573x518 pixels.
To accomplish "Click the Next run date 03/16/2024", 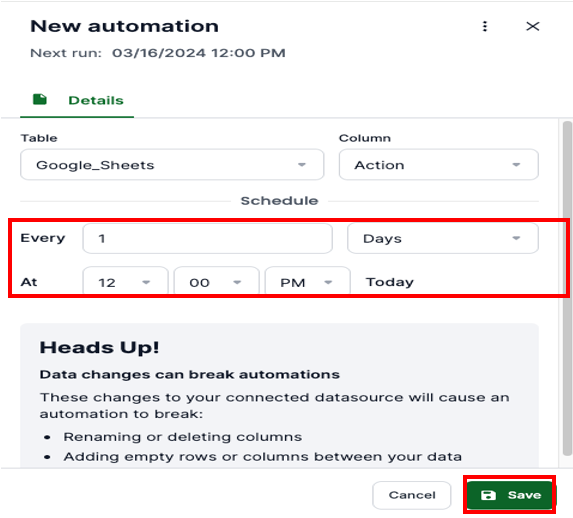I will coord(159,53).
